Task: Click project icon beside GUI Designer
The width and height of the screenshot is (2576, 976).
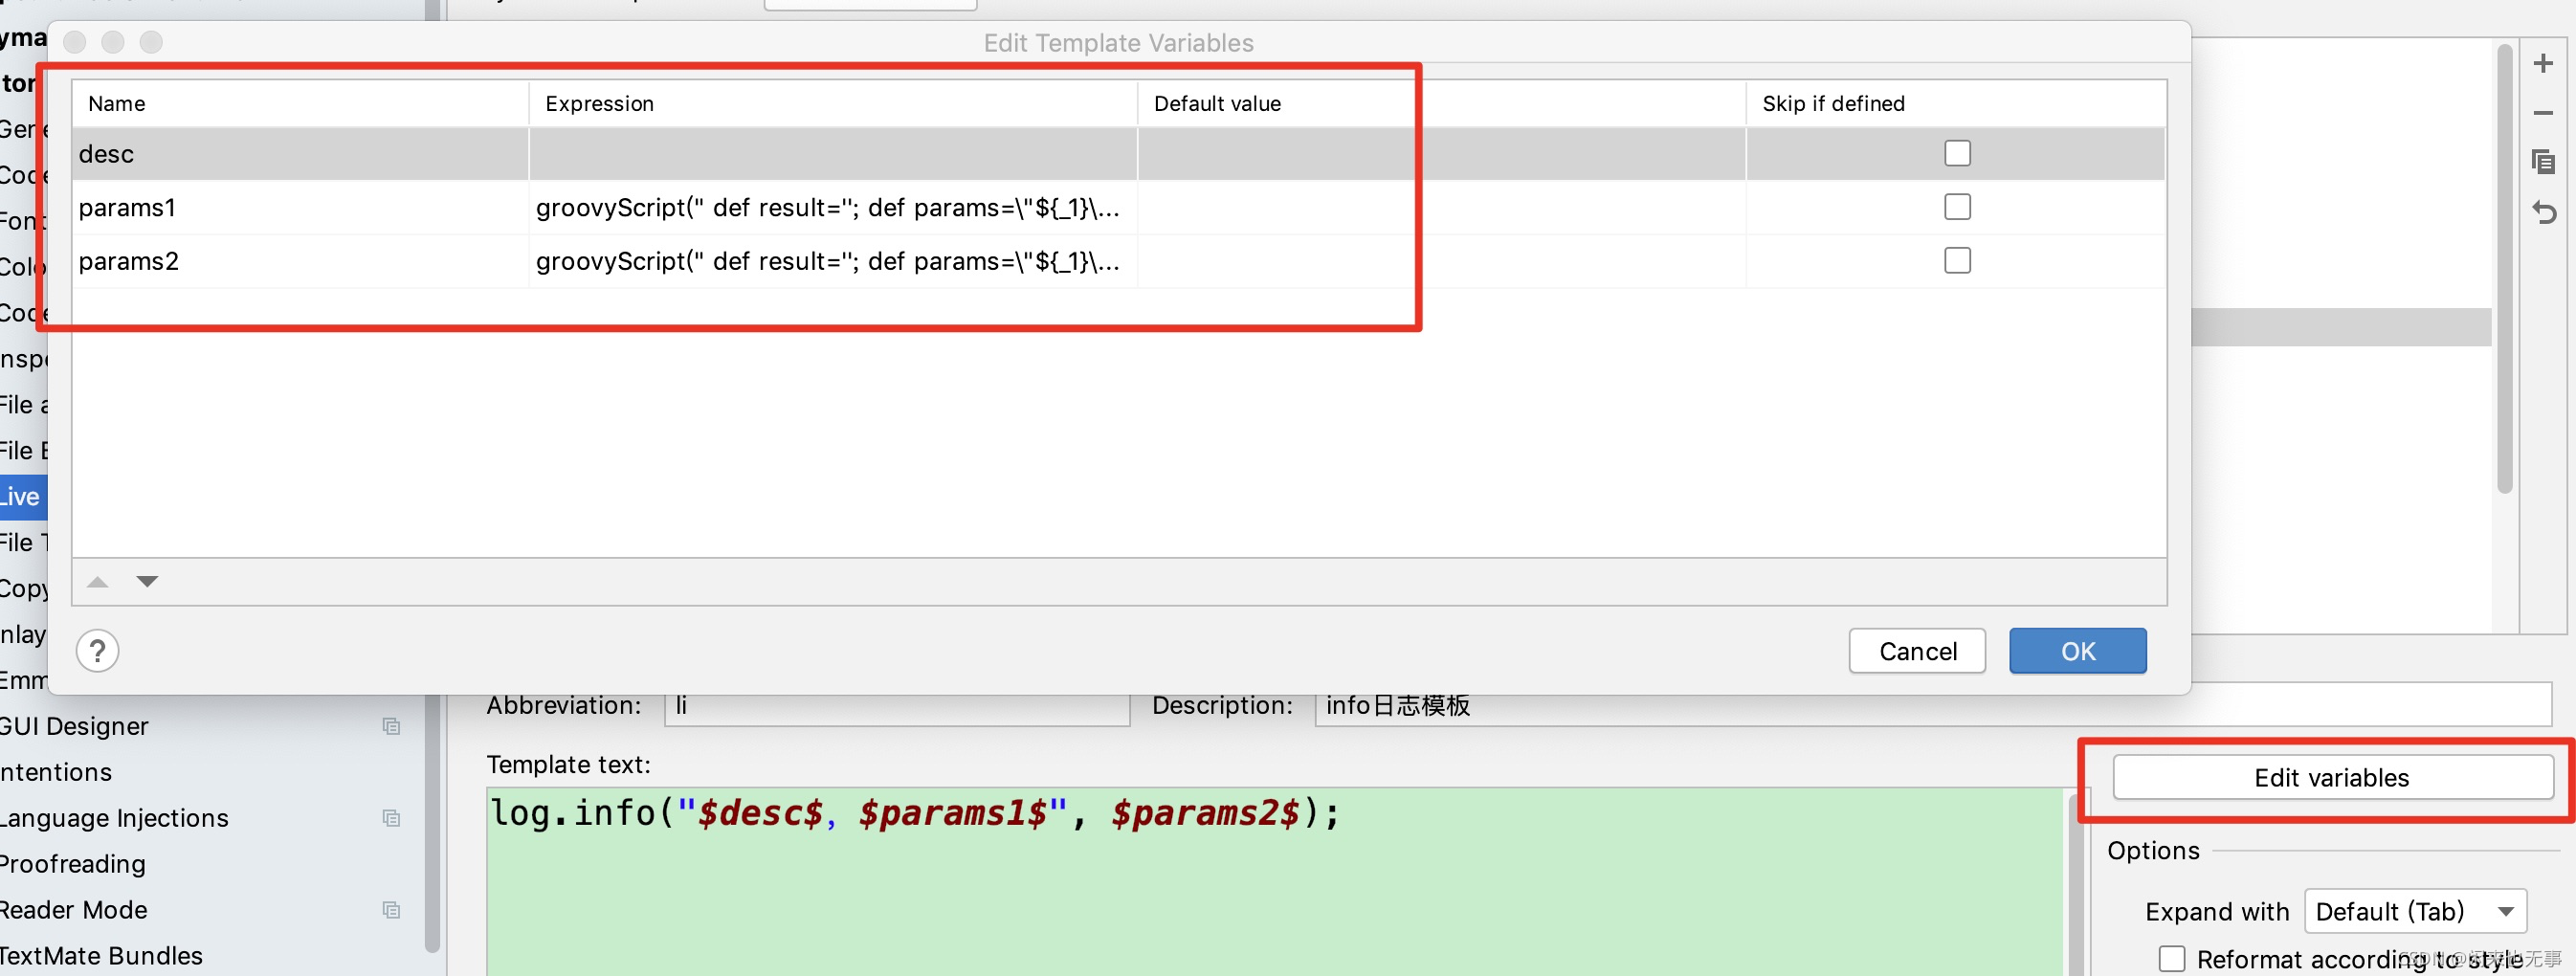Action: 391,726
